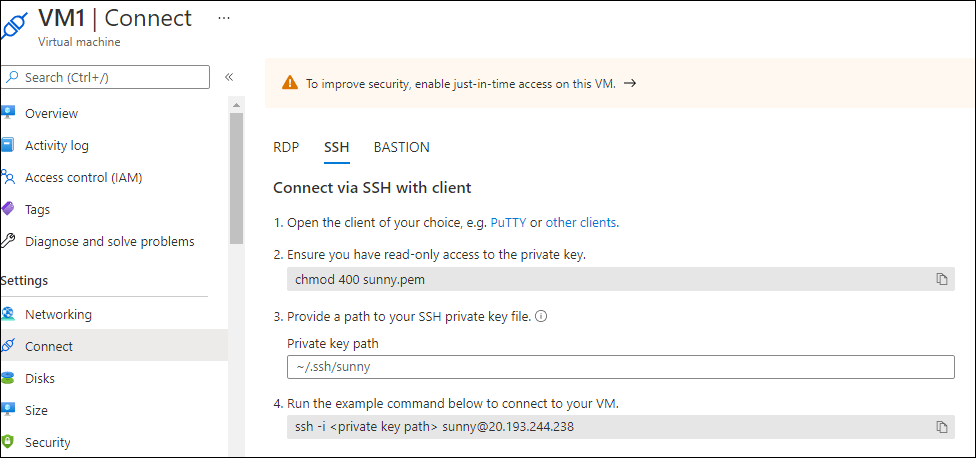Switch to the BASTION tab
The image size is (976, 458).
(401, 147)
